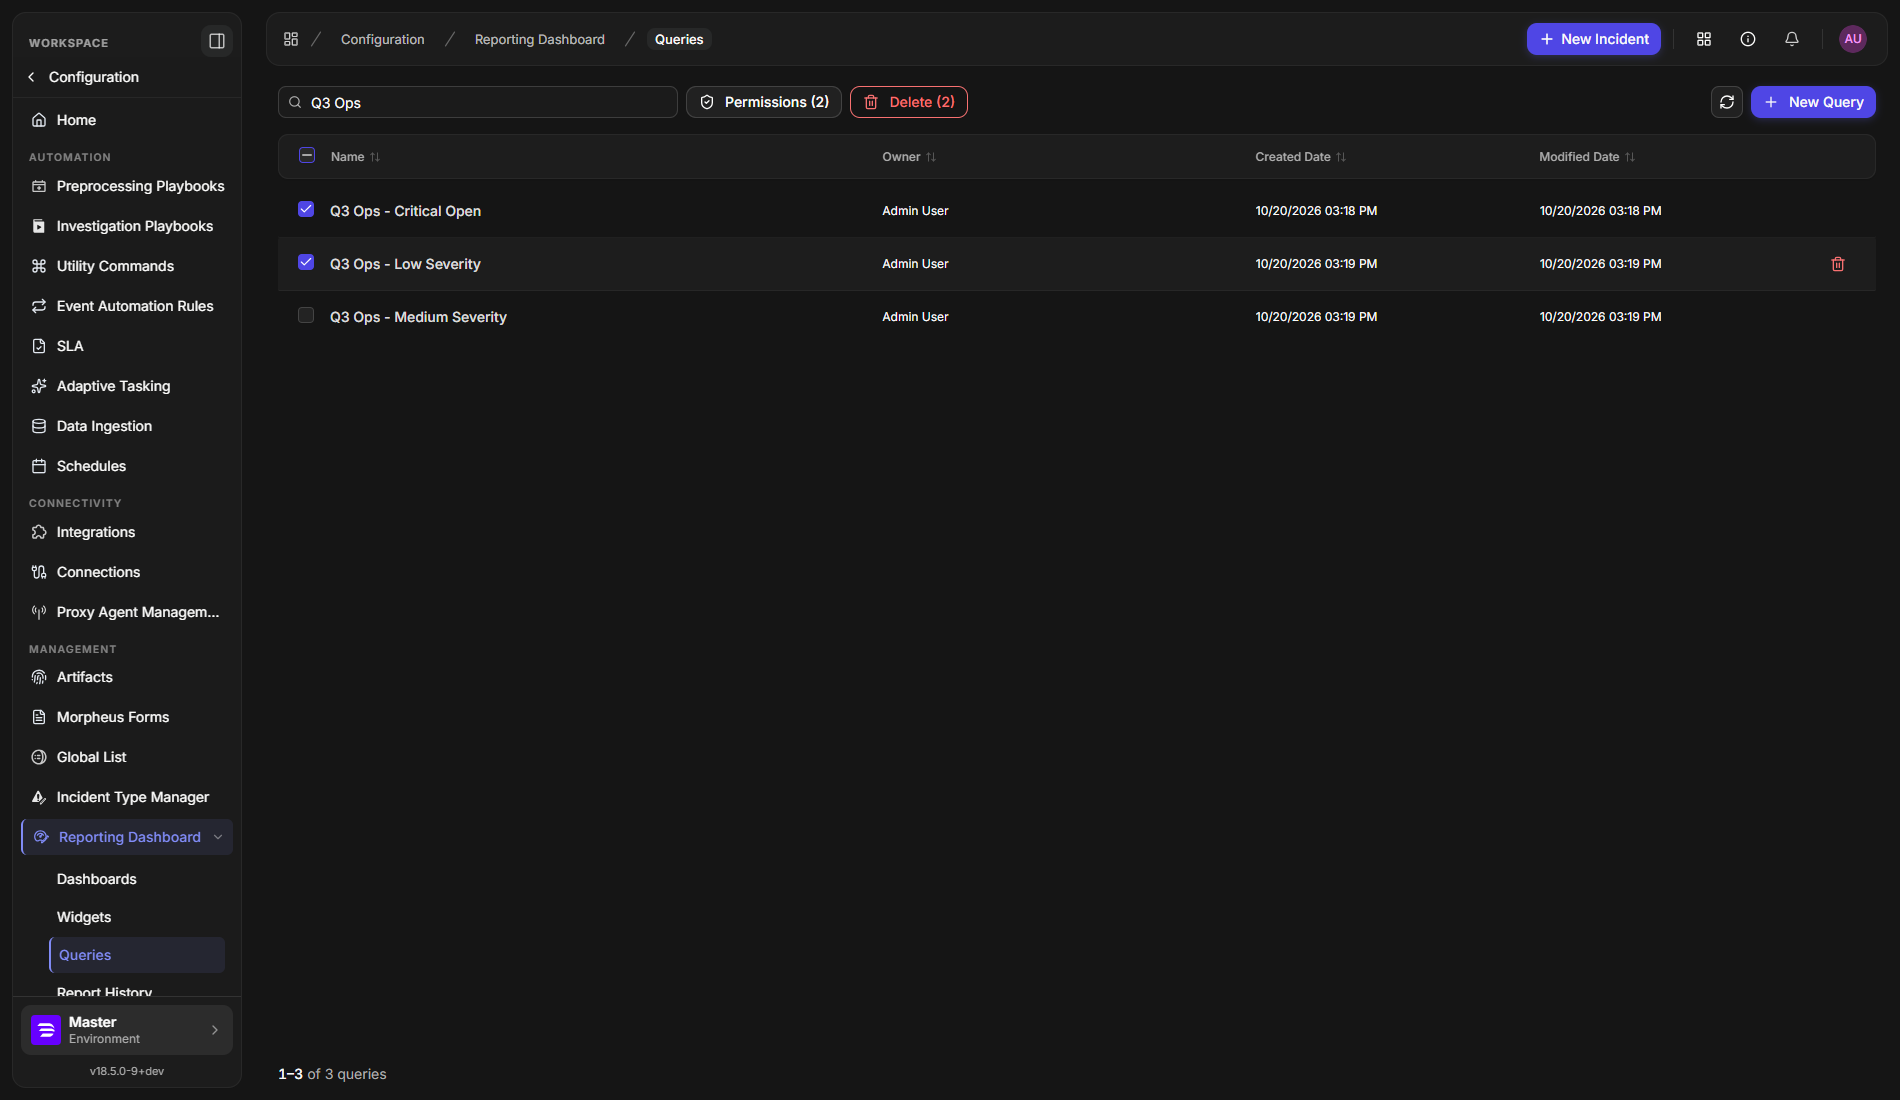This screenshot has height=1100, width=1900.
Task: Click the New Query button
Action: 1813,102
